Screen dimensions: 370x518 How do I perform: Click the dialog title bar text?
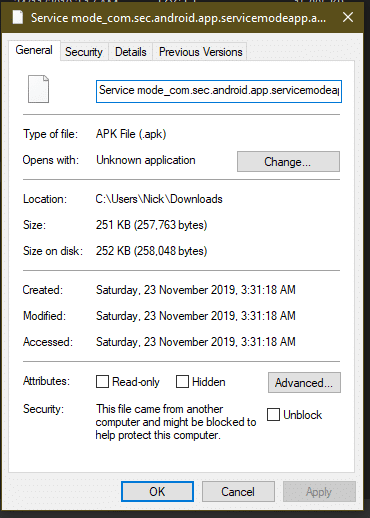(x=178, y=18)
